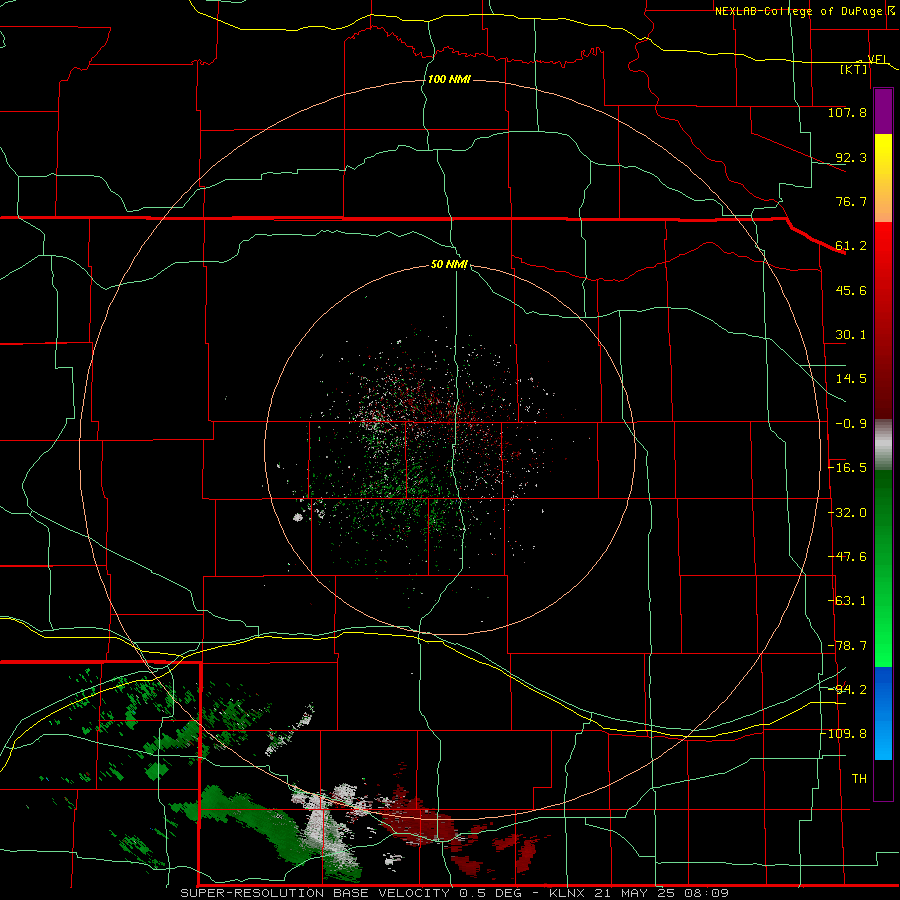Click the 61.2 scale value

(x=851, y=246)
